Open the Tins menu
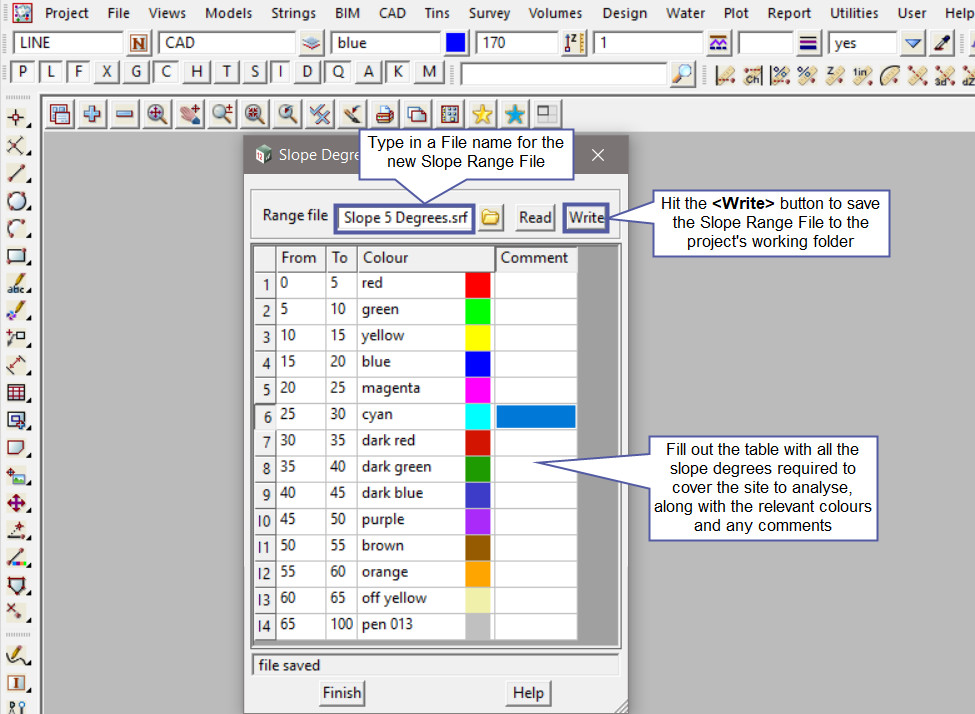The image size is (975, 714). pos(436,13)
